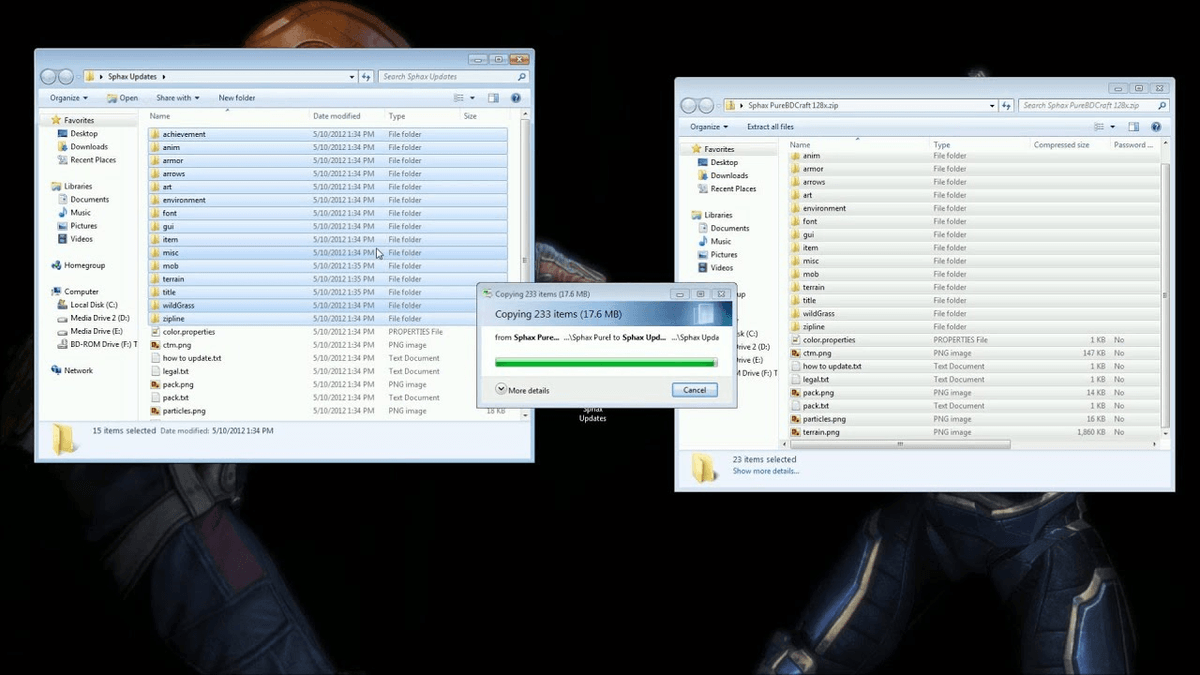Open the Downloads favorite in zip window
Image resolution: width=1200 pixels, height=675 pixels.
pyautogui.click(x=729, y=175)
